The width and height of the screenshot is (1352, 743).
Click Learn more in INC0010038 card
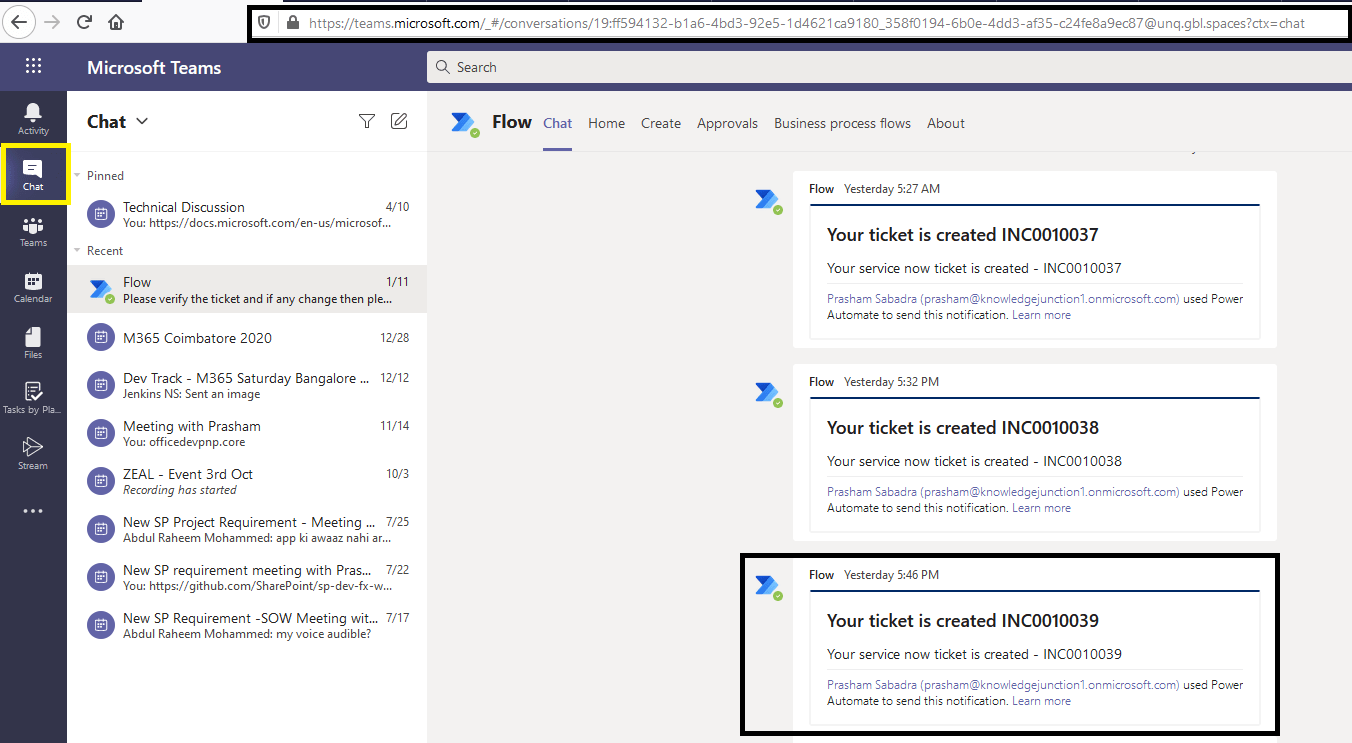tap(1041, 508)
